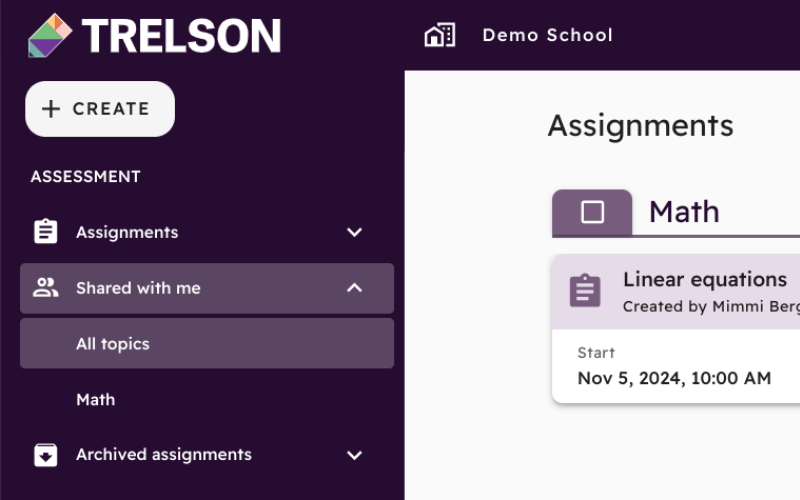
Task: Expand the Archived assignments chevron
Action: (x=354, y=455)
